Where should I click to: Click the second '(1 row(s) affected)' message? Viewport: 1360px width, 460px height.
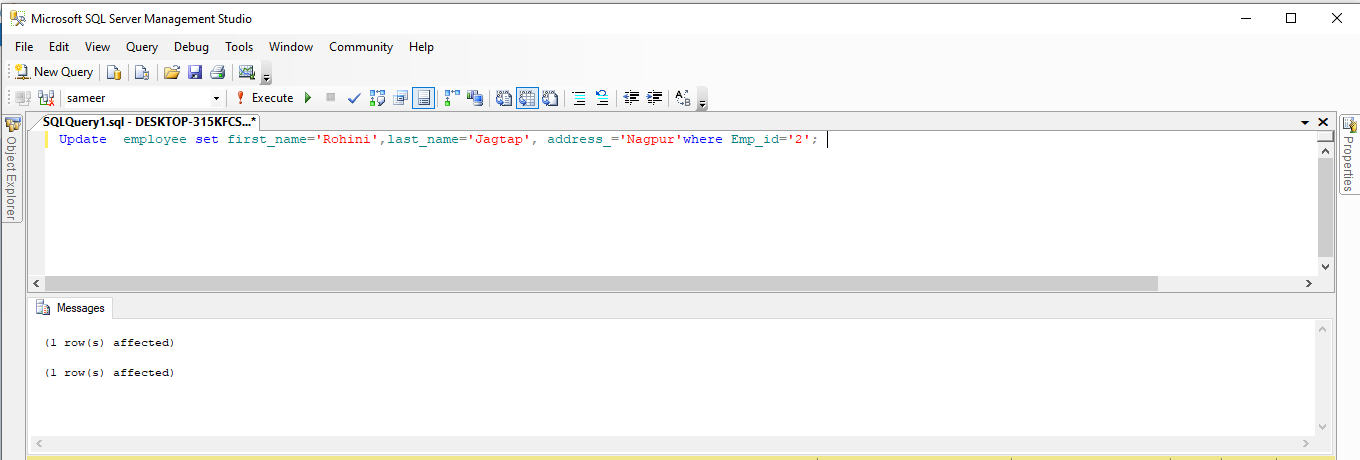coord(109,373)
